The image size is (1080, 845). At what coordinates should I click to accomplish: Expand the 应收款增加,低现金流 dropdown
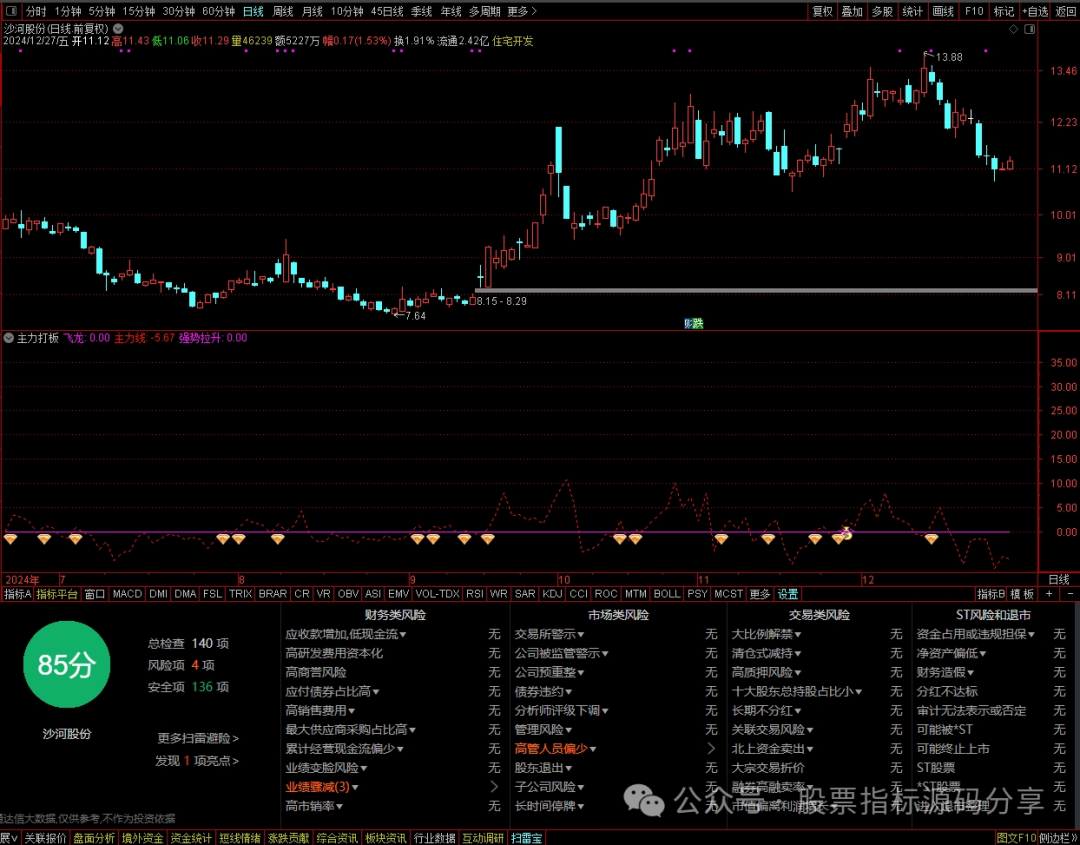(x=346, y=634)
